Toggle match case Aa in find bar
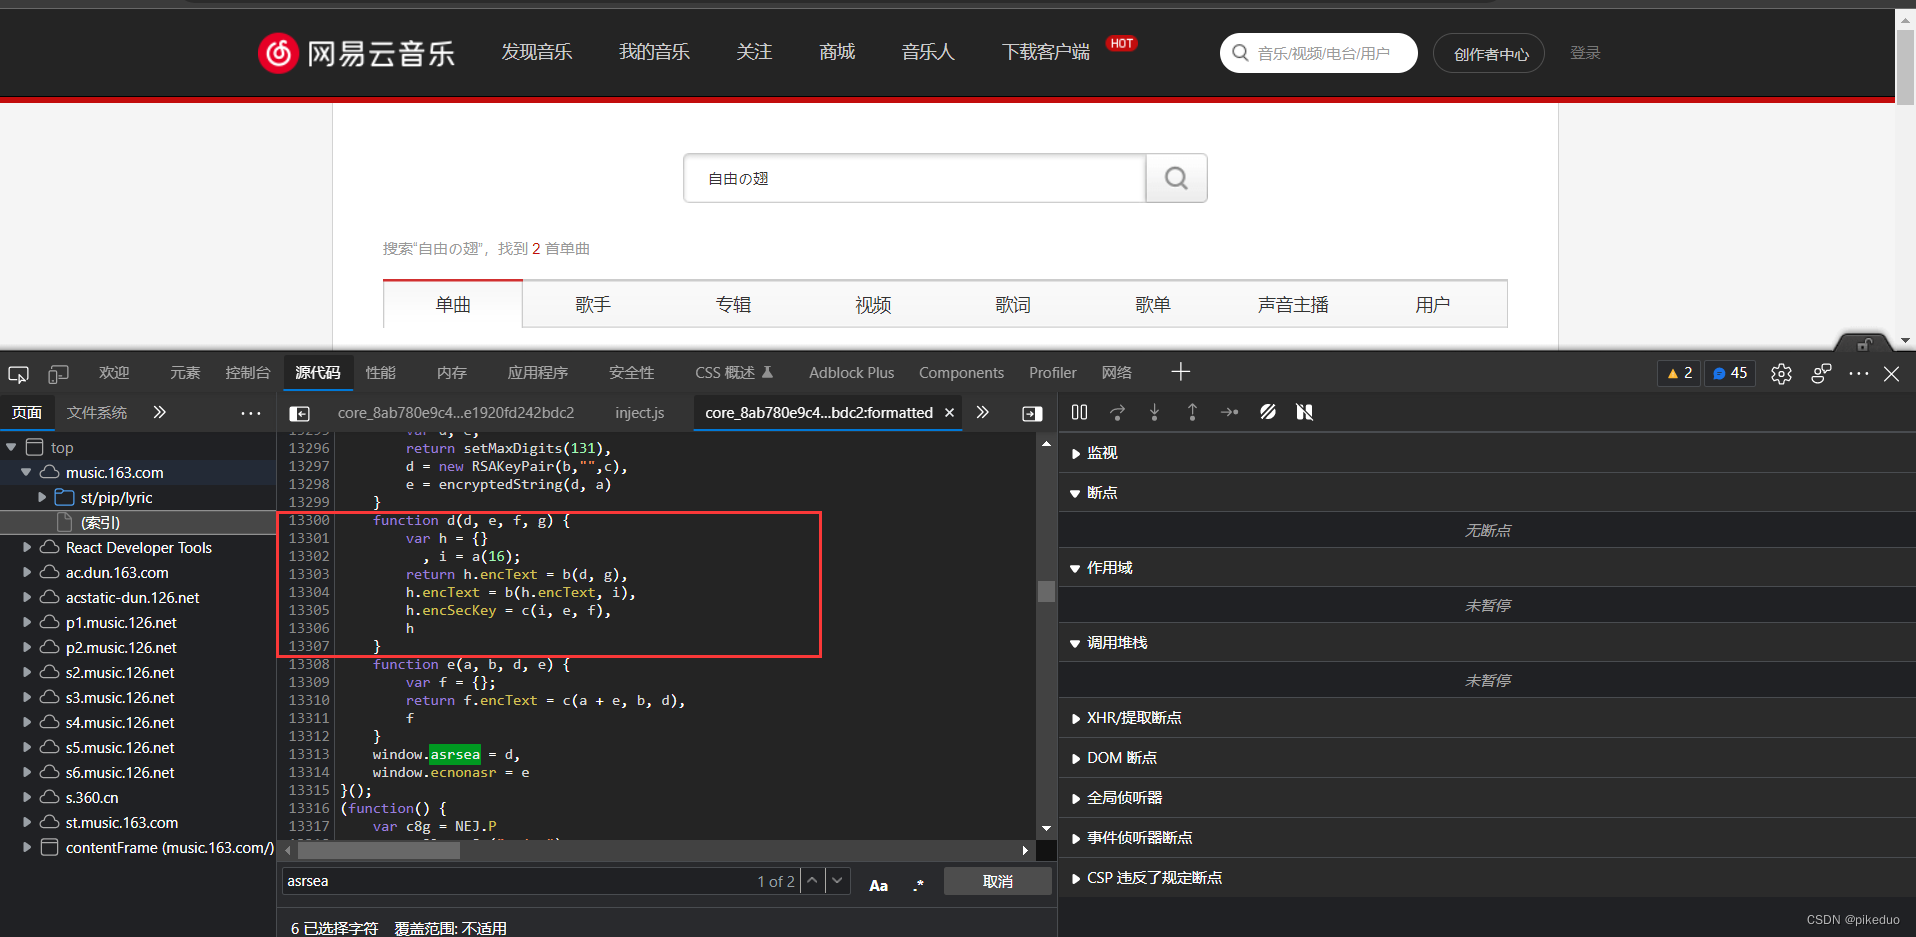 (x=878, y=885)
